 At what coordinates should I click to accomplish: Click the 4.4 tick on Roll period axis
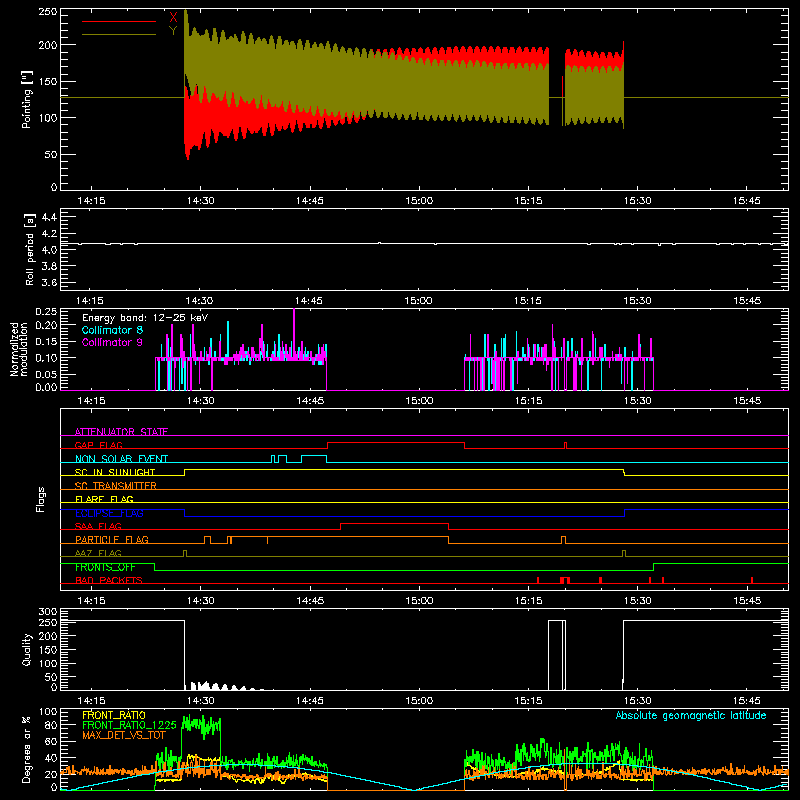[x=49, y=217]
